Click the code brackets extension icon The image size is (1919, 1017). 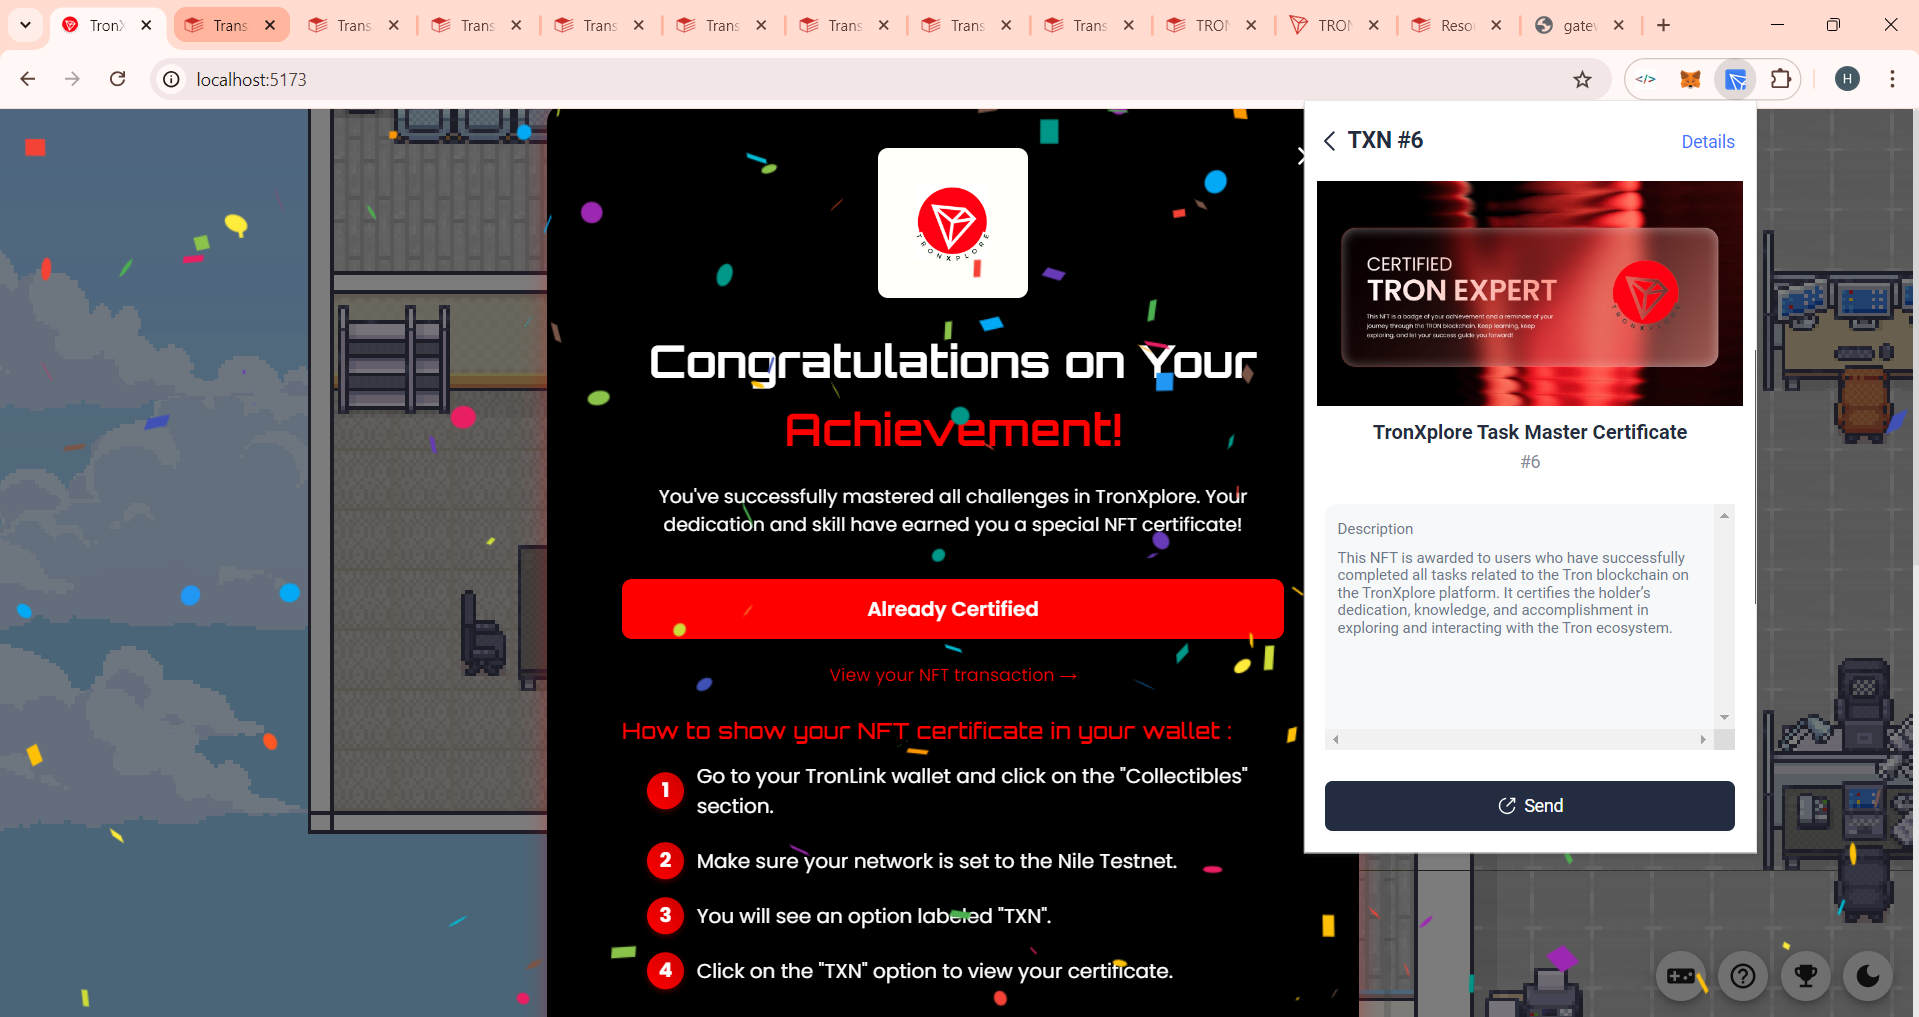(1646, 80)
